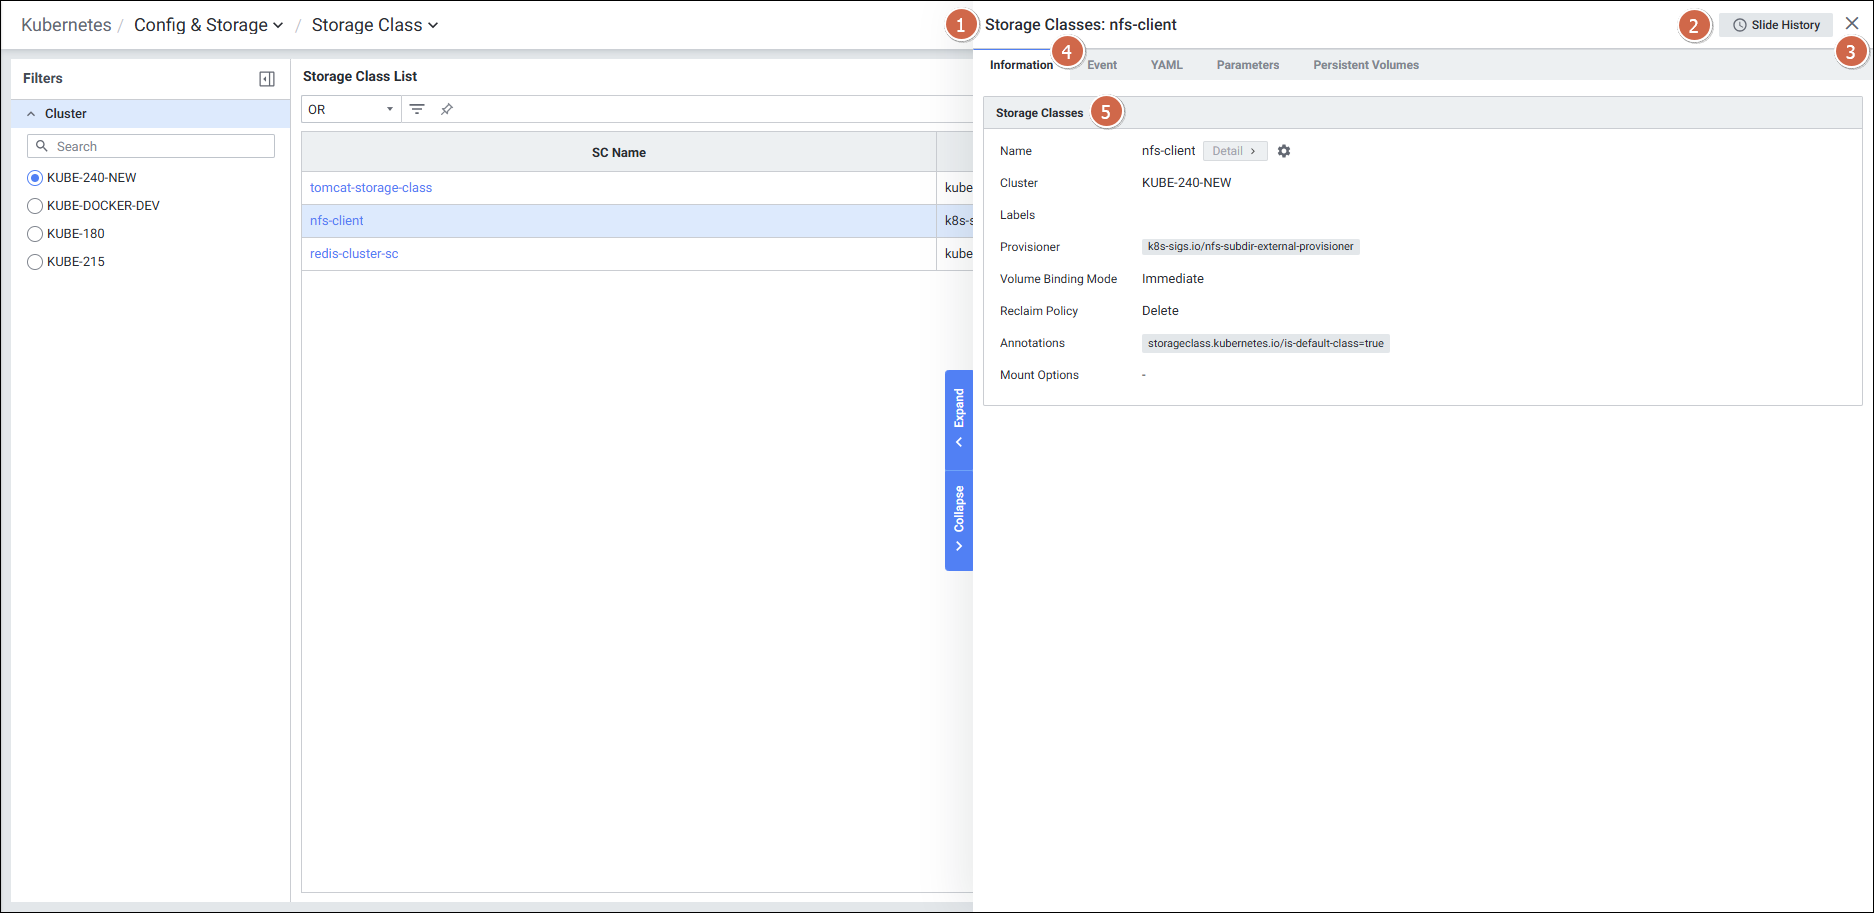The width and height of the screenshot is (1874, 913).
Task: Click the pin icon in filter bar
Action: (447, 109)
